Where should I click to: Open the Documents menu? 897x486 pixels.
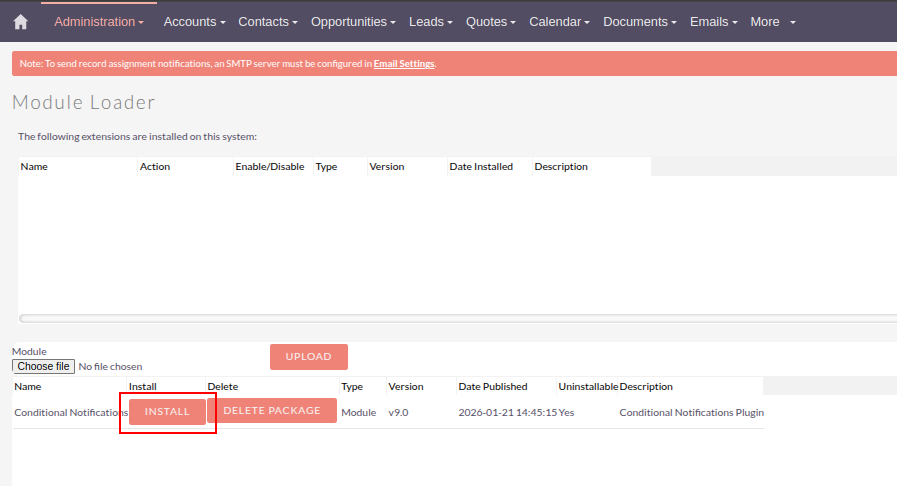pyautogui.click(x=639, y=22)
